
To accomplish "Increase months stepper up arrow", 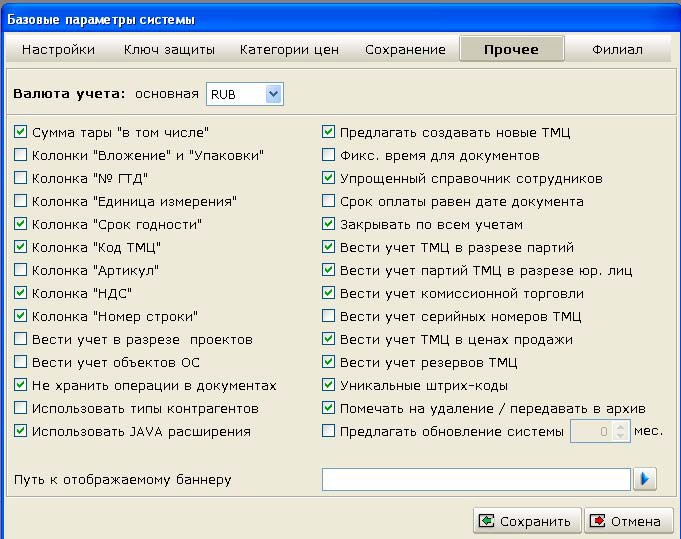I will pyautogui.click(x=621, y=426).
